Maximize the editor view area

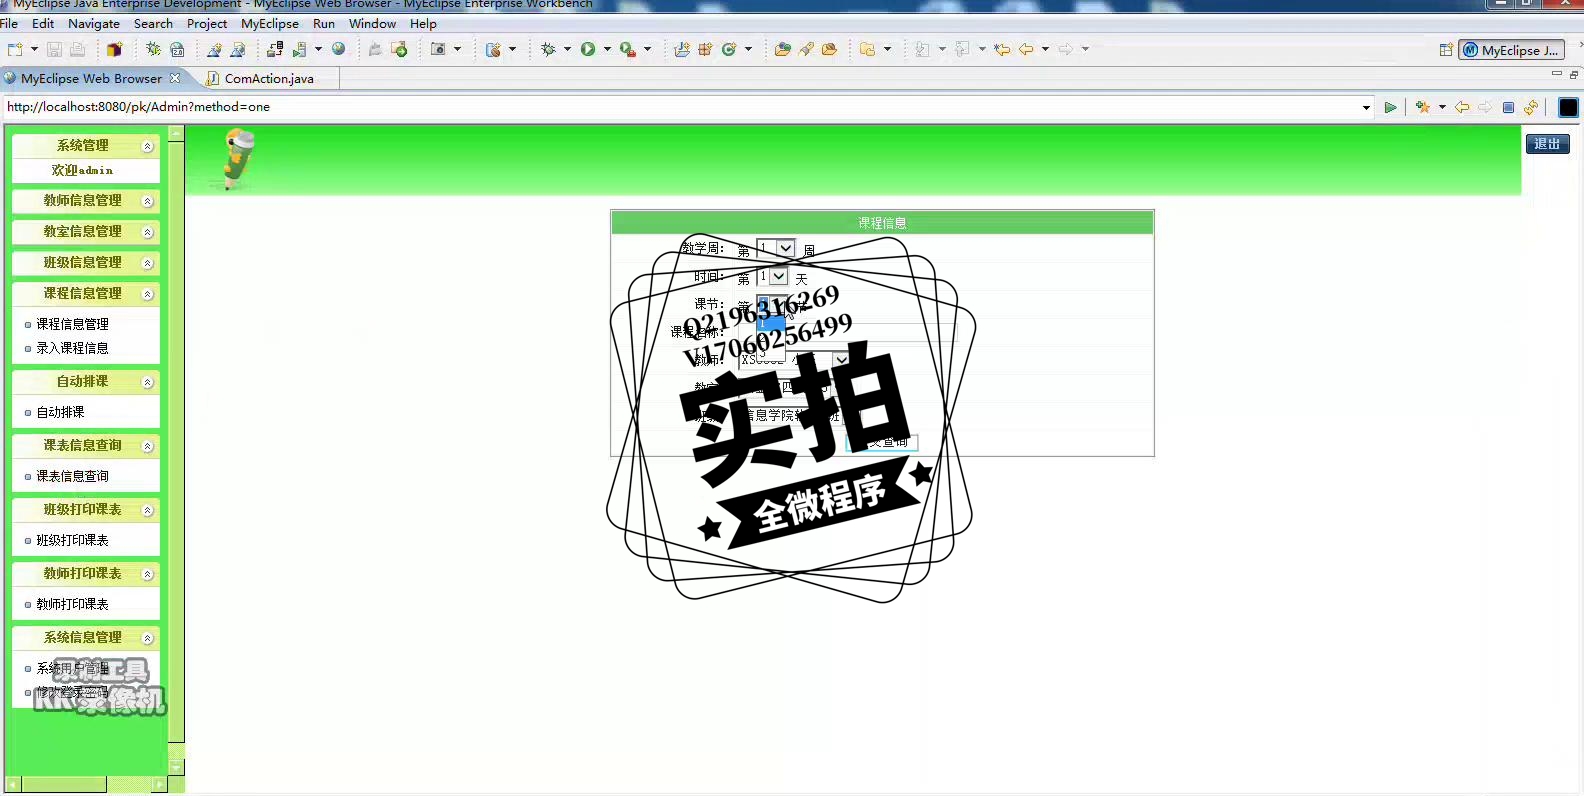(1574, 75)
